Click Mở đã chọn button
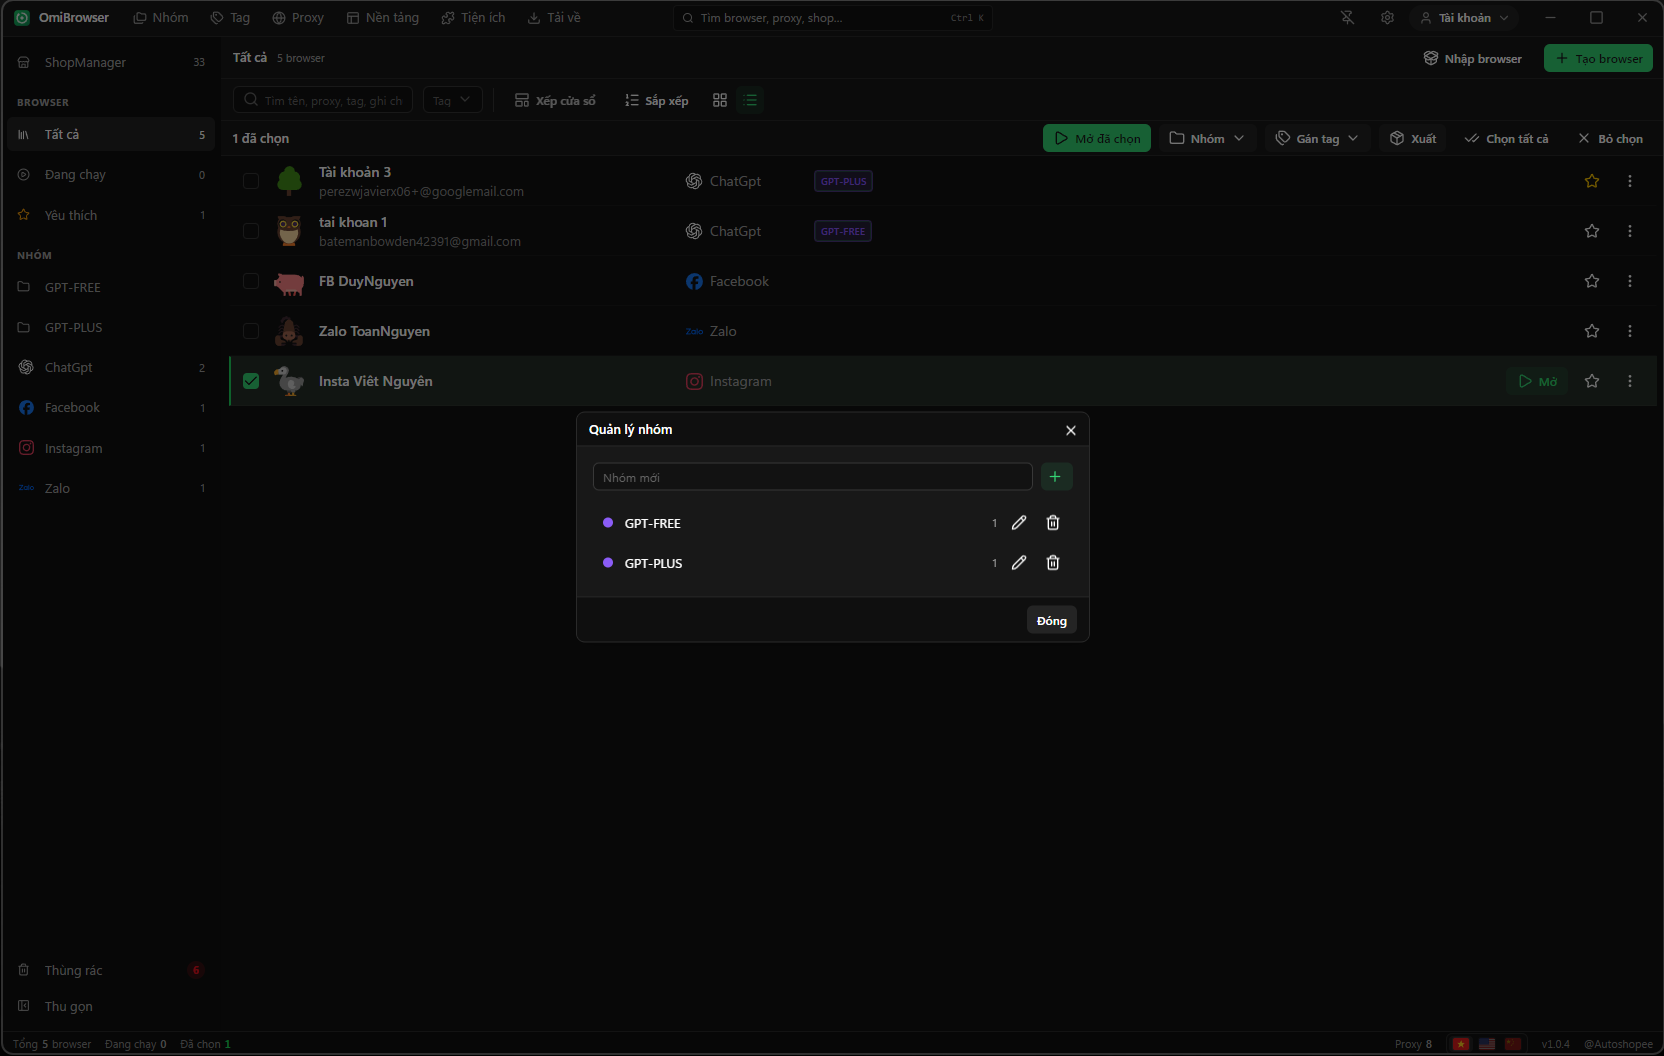This screenshot has height=1056, width=1664. click(1097, 139)
